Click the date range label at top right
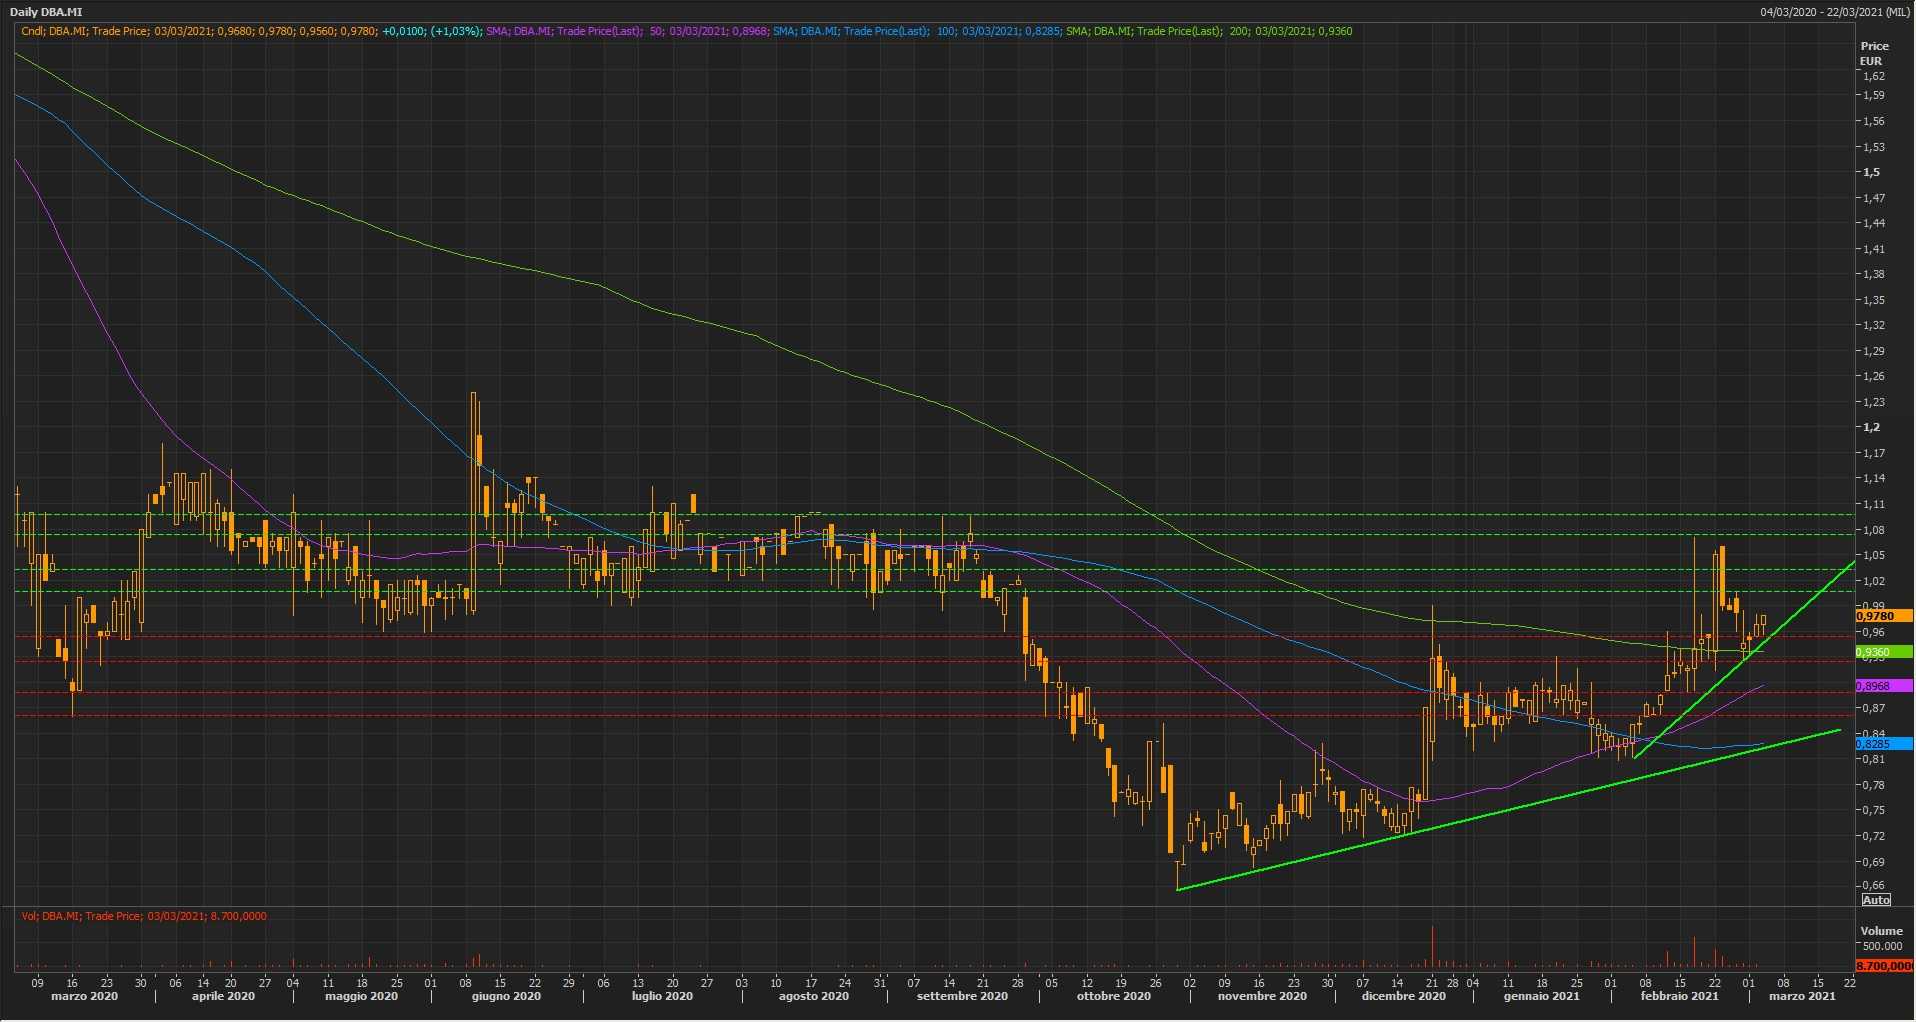 coord(1836,12)
